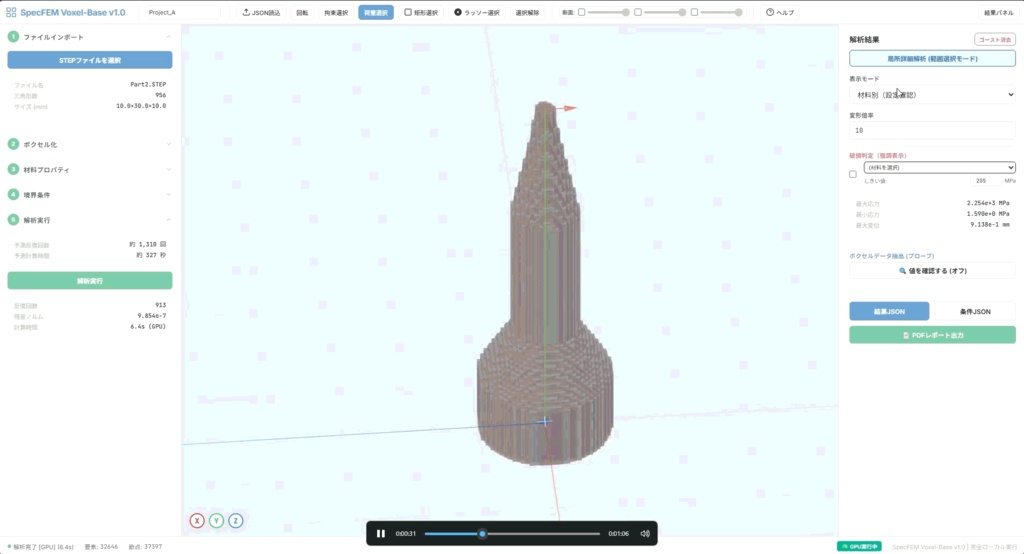Click the 変形倍率 input field

coord(932,130)
